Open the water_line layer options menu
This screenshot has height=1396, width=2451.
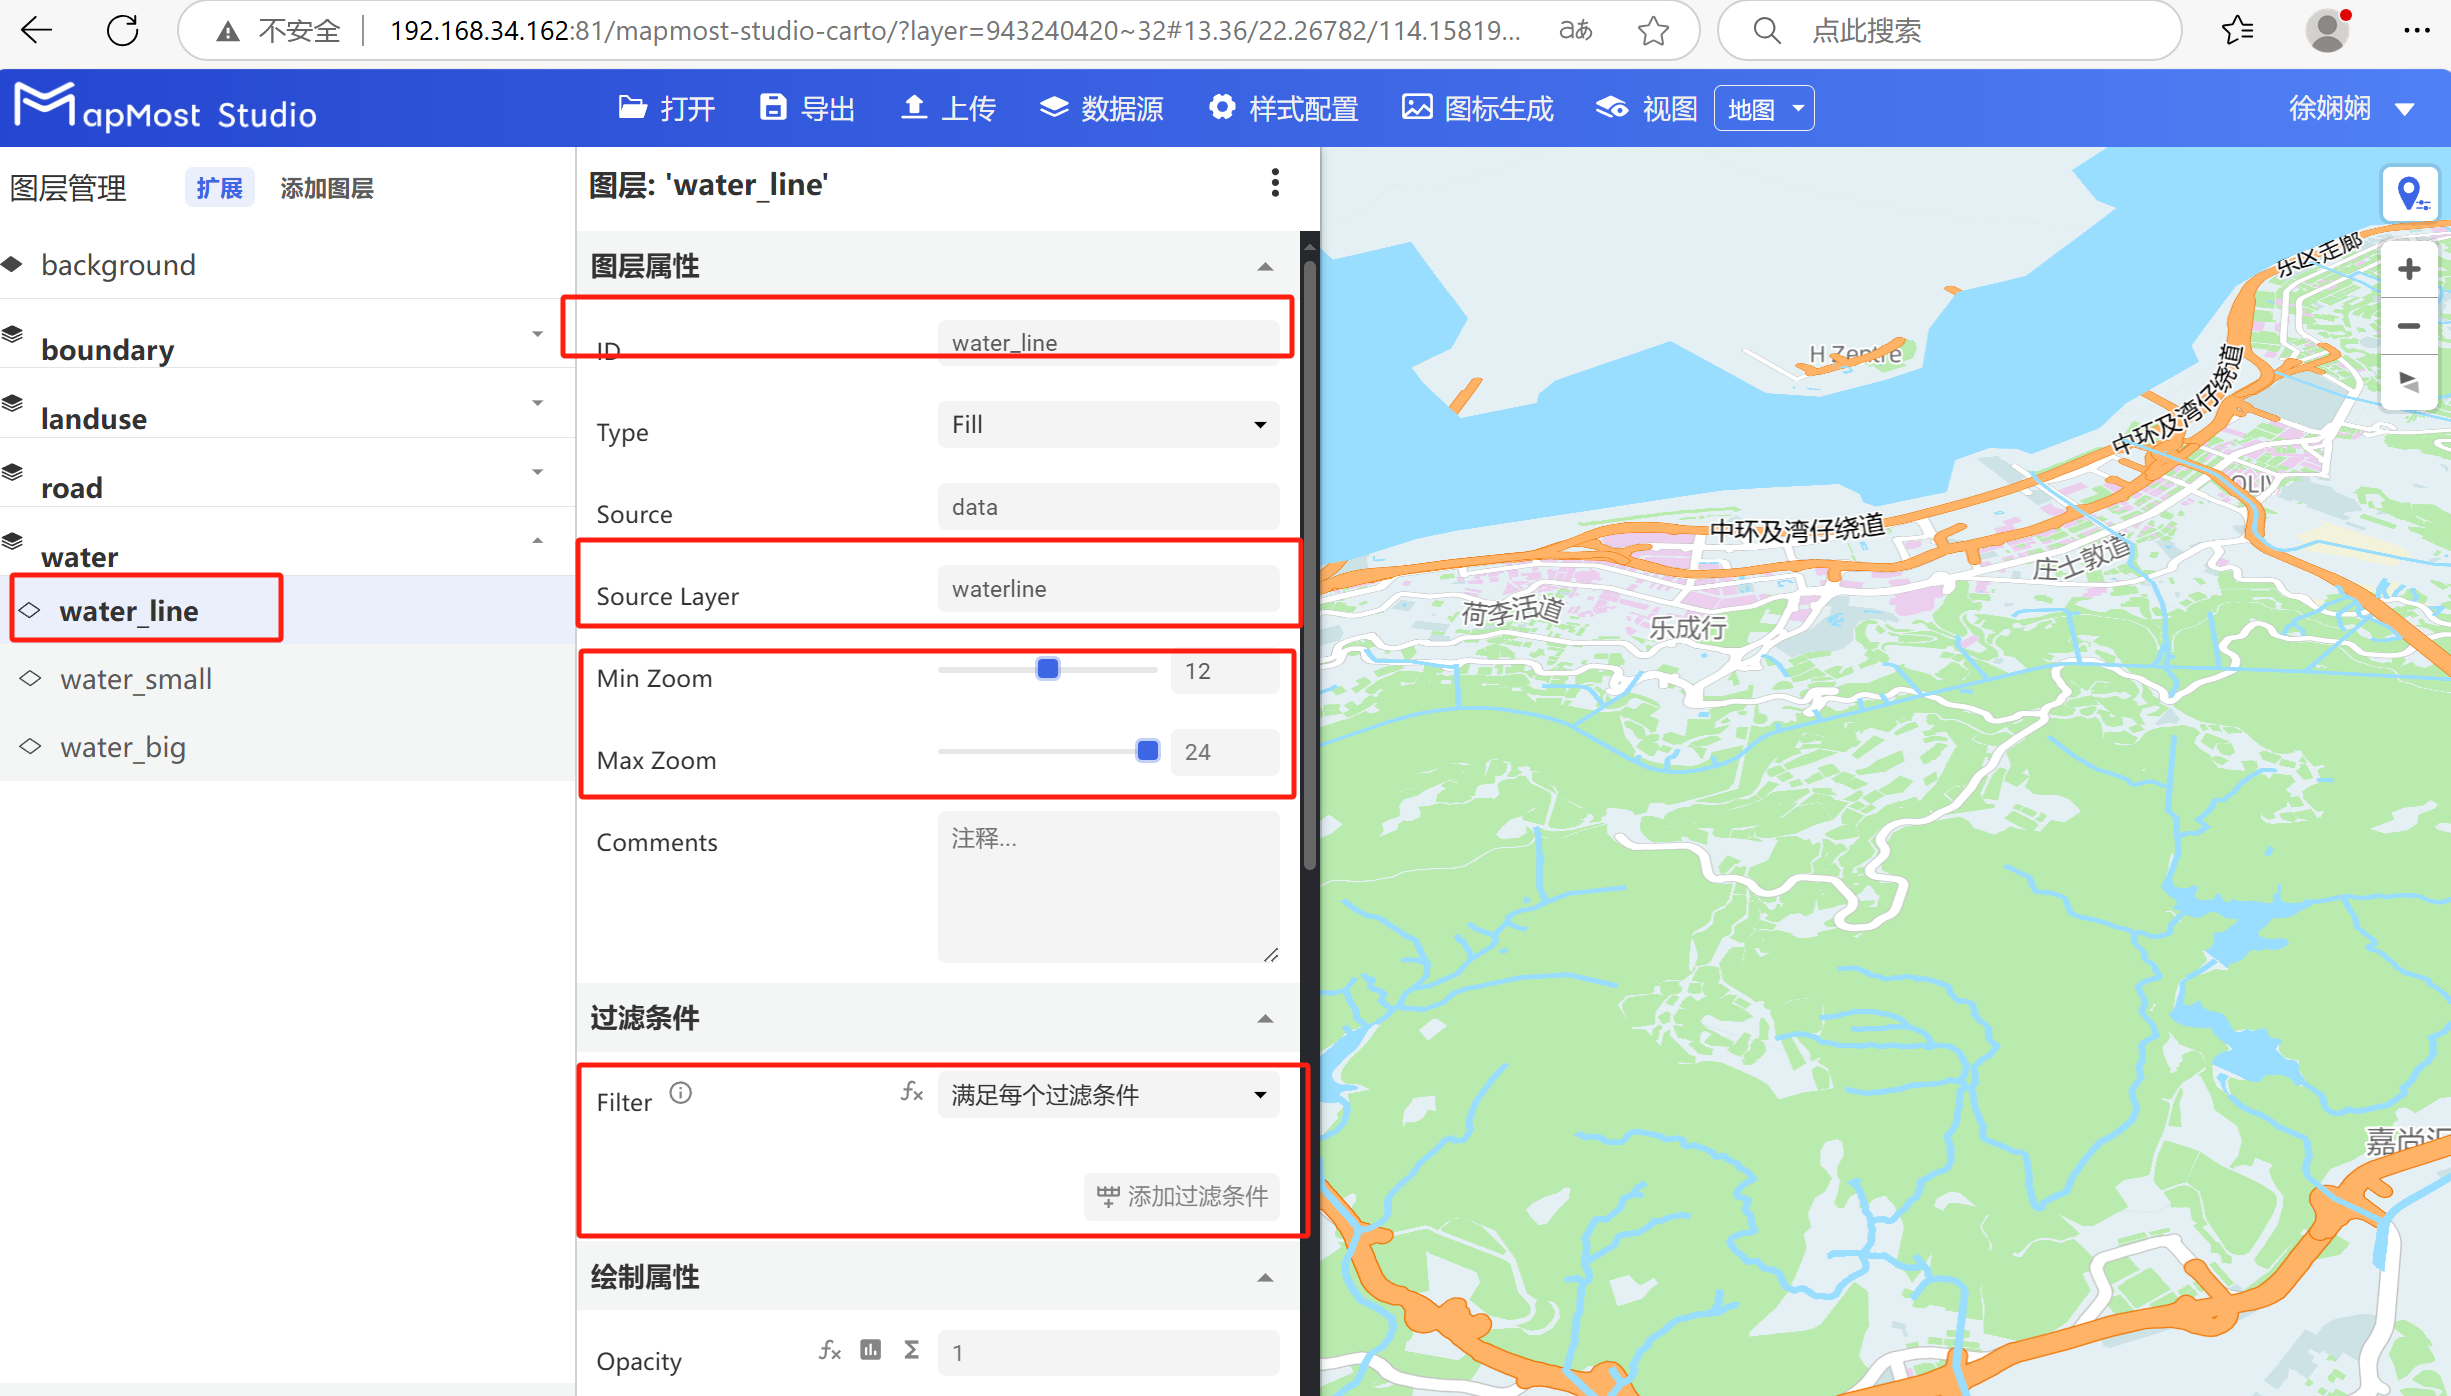coord(1275,183)
